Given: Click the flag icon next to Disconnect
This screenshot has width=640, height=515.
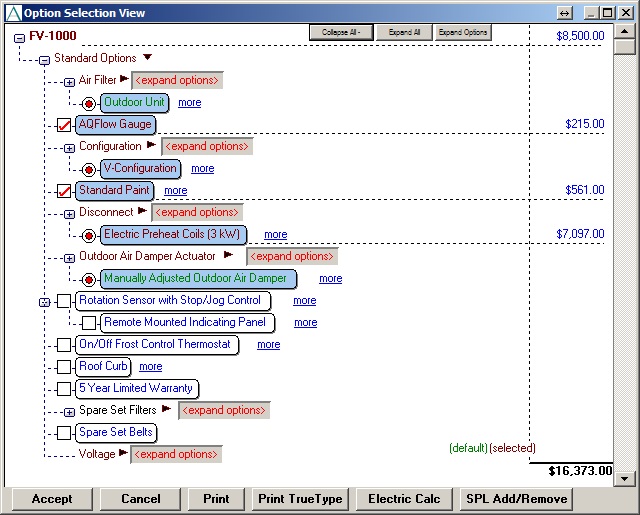Looking at the screenshot, I should point(144,211).
